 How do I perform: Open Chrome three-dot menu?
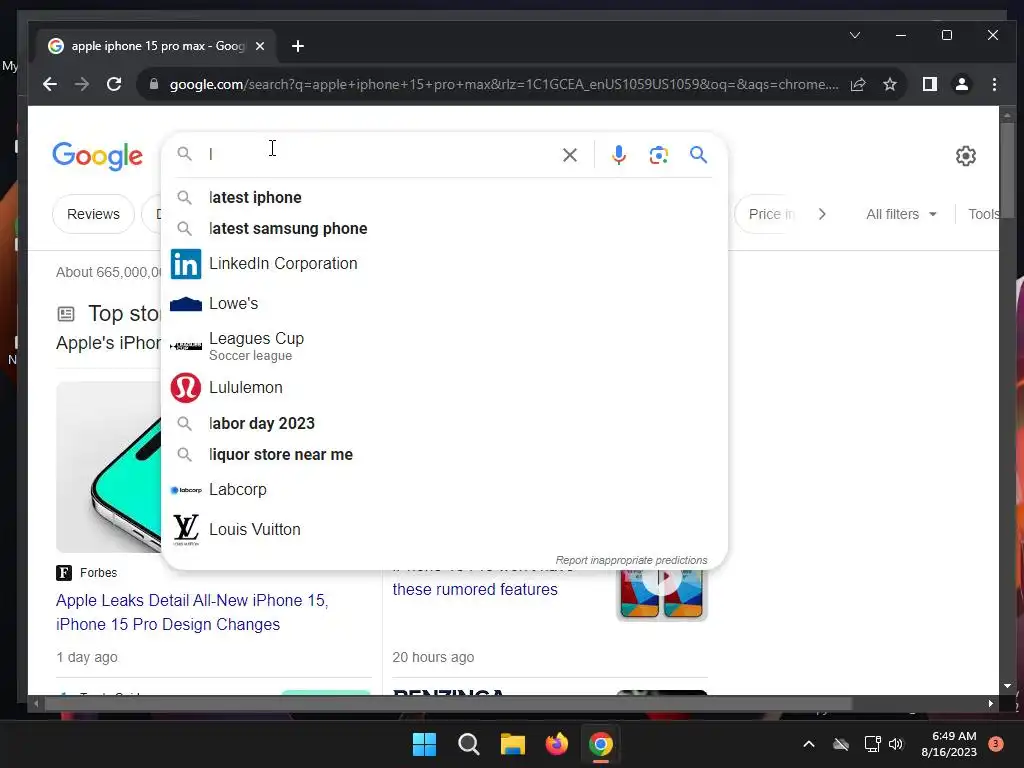click(x=994, y=84)
